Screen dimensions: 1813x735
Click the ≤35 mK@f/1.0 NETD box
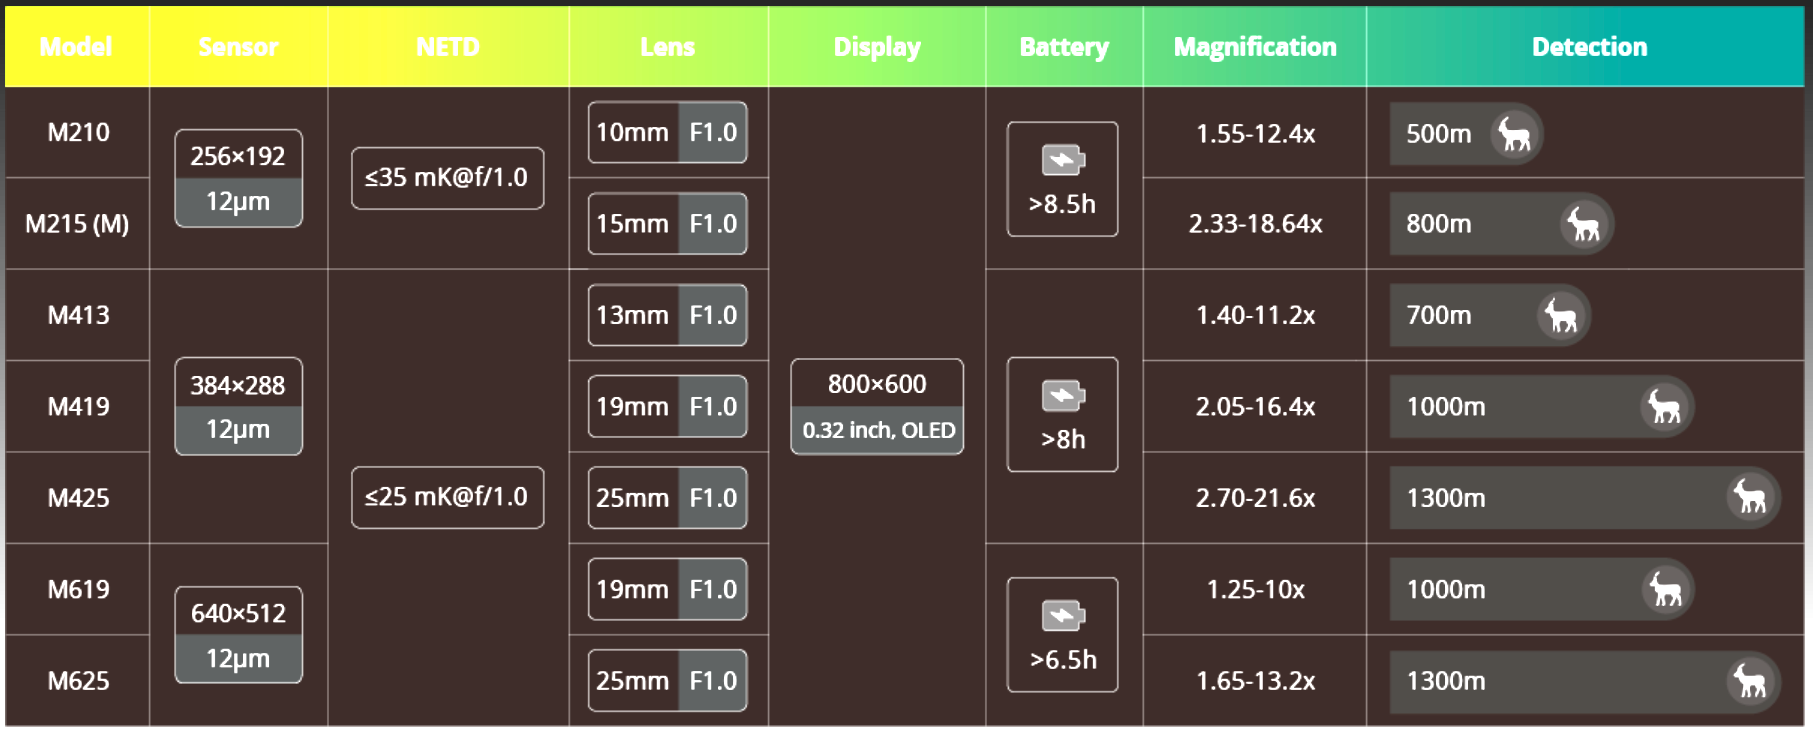pos(447,178)
